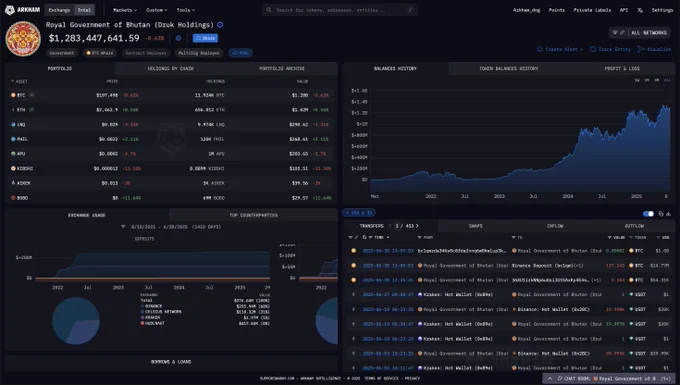680x385 pixels.
Task: Click the +2 more tags button
Action: [x=240, y=53]
